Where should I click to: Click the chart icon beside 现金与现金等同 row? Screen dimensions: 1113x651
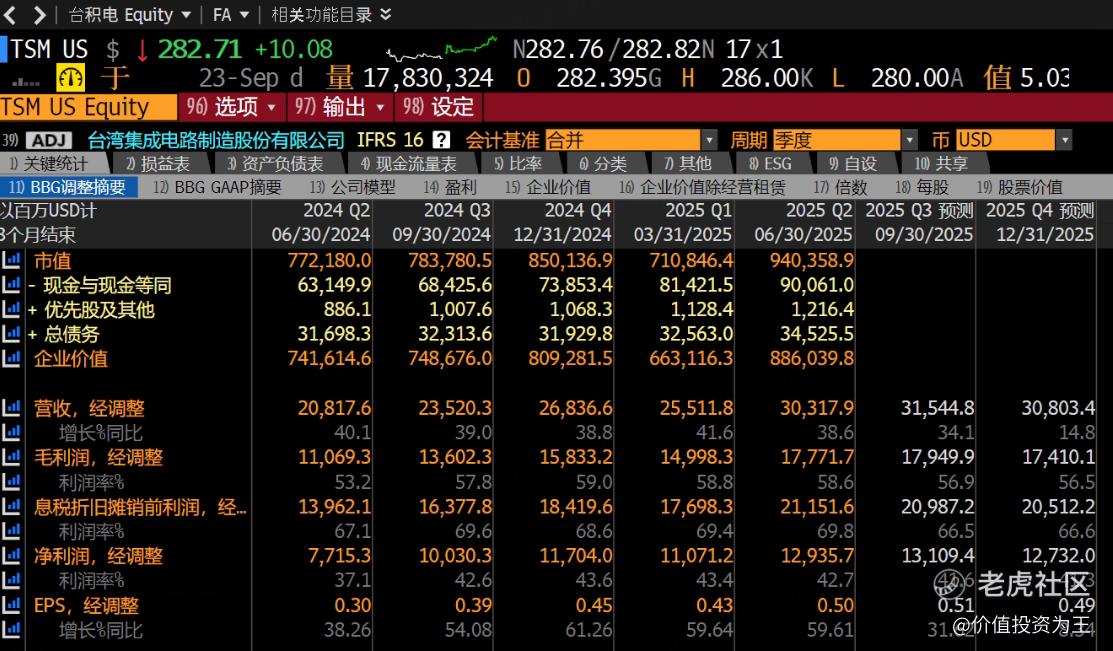tap(11, 285)
